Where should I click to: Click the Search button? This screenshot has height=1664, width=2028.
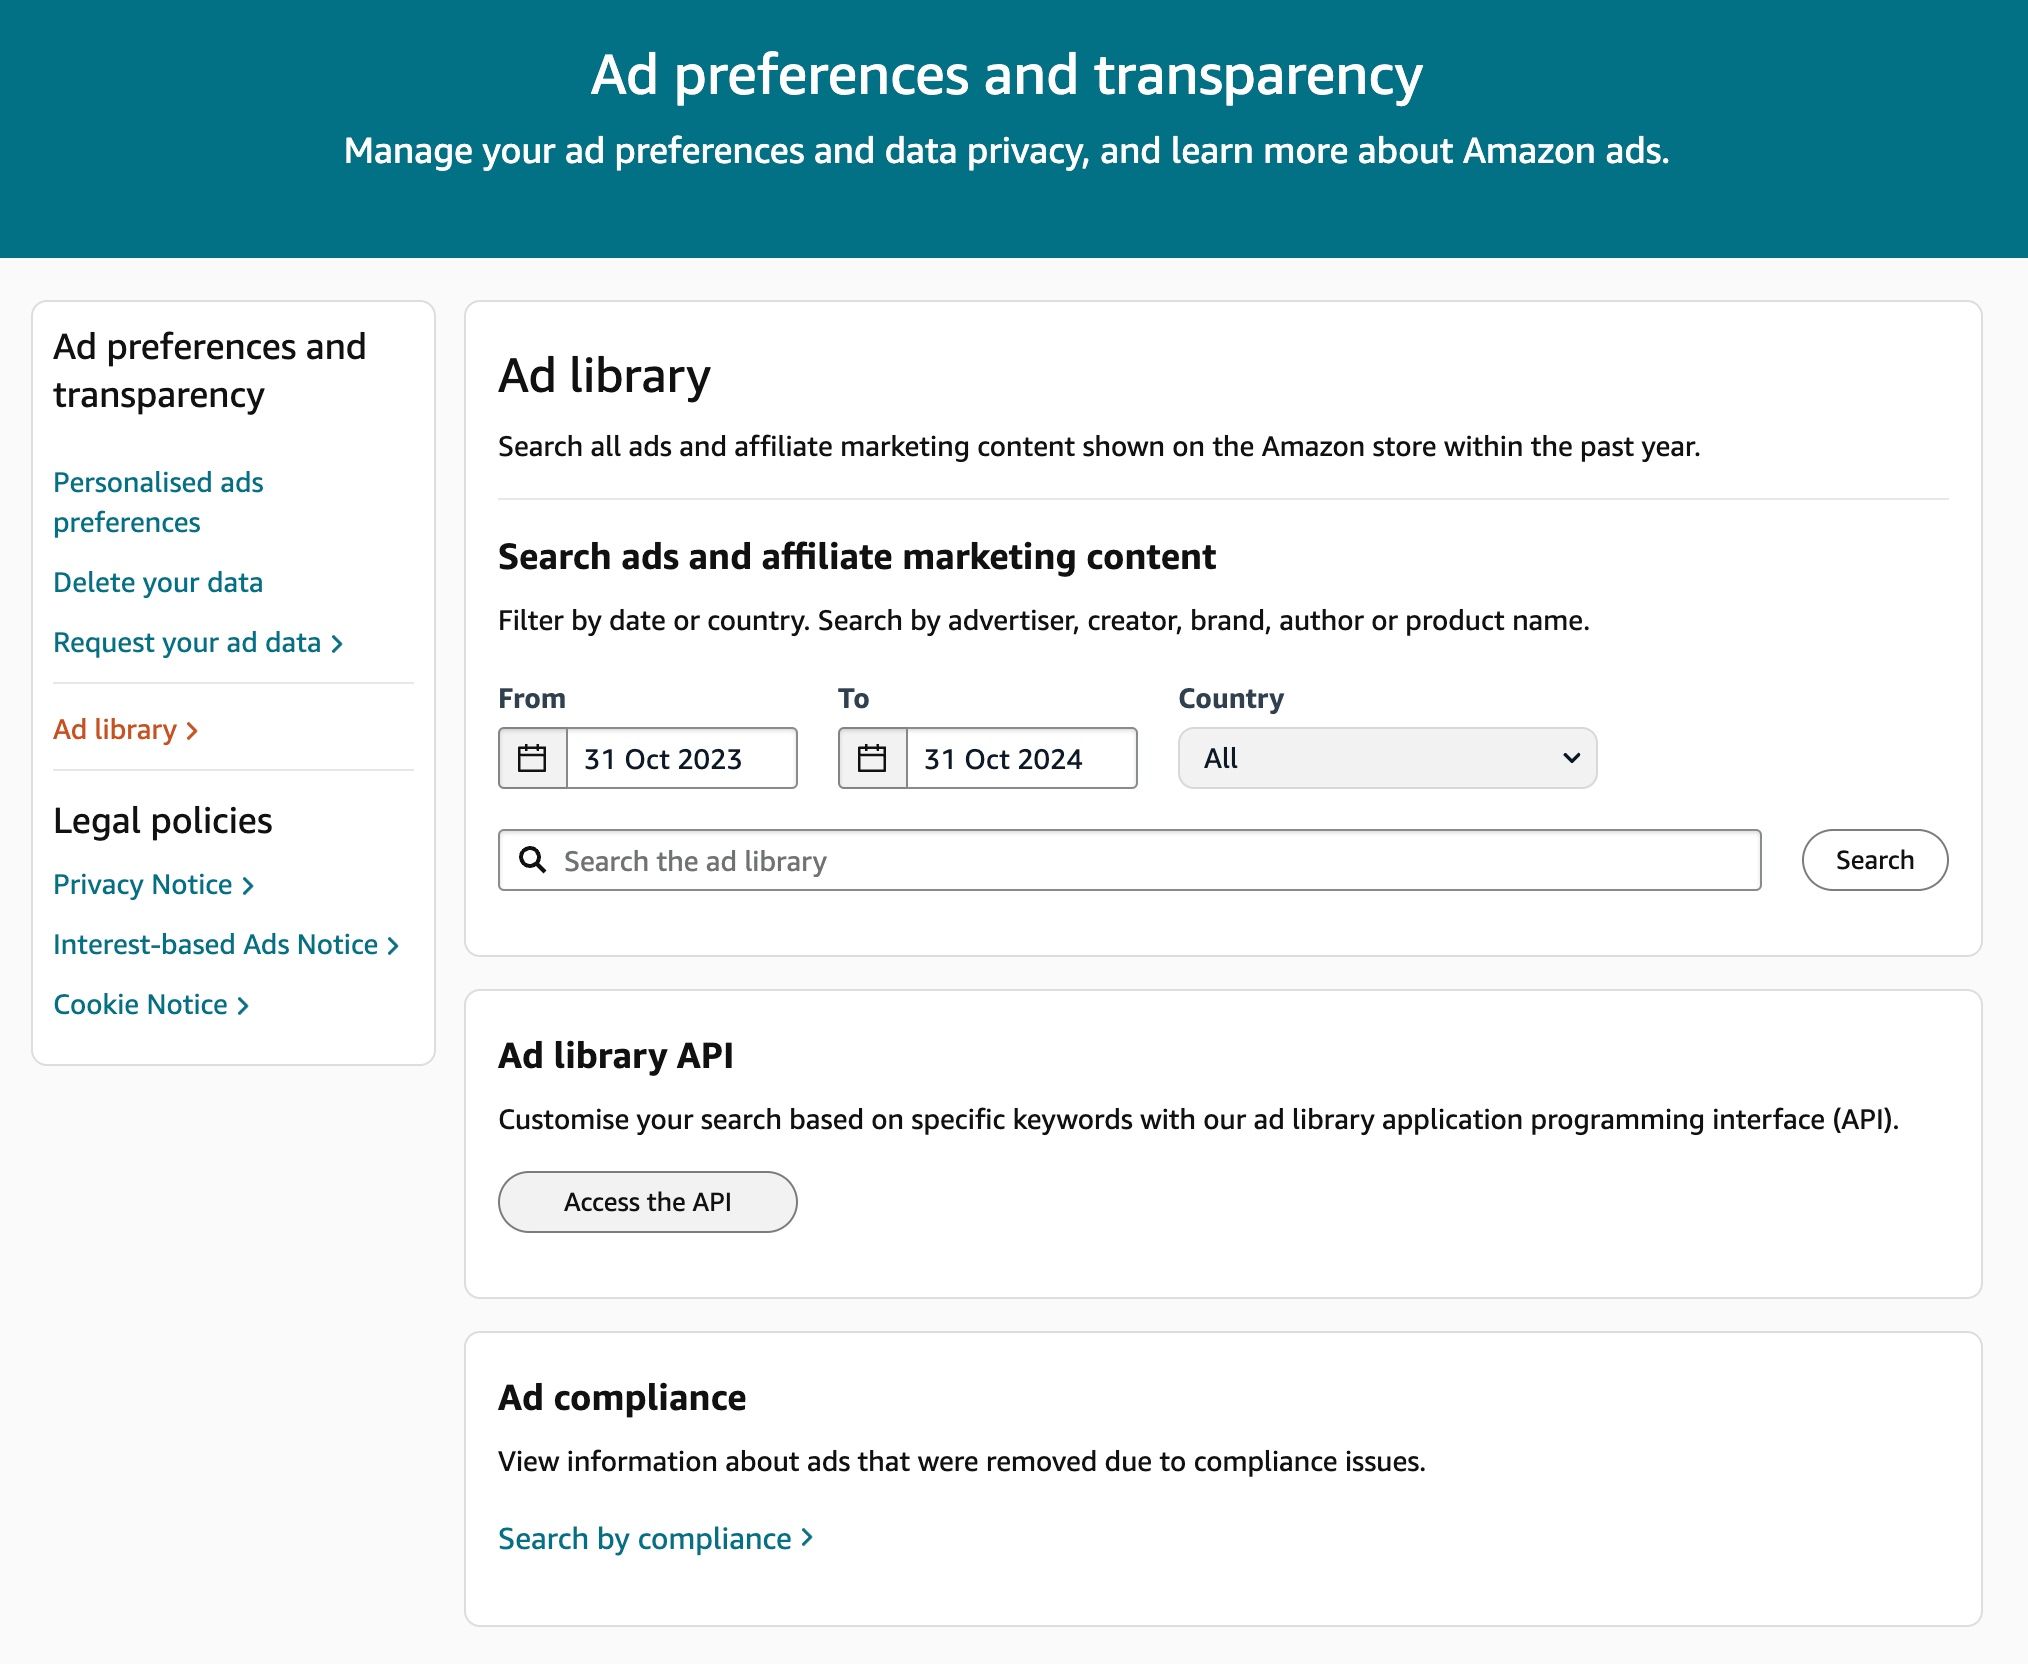(1875, 859)
